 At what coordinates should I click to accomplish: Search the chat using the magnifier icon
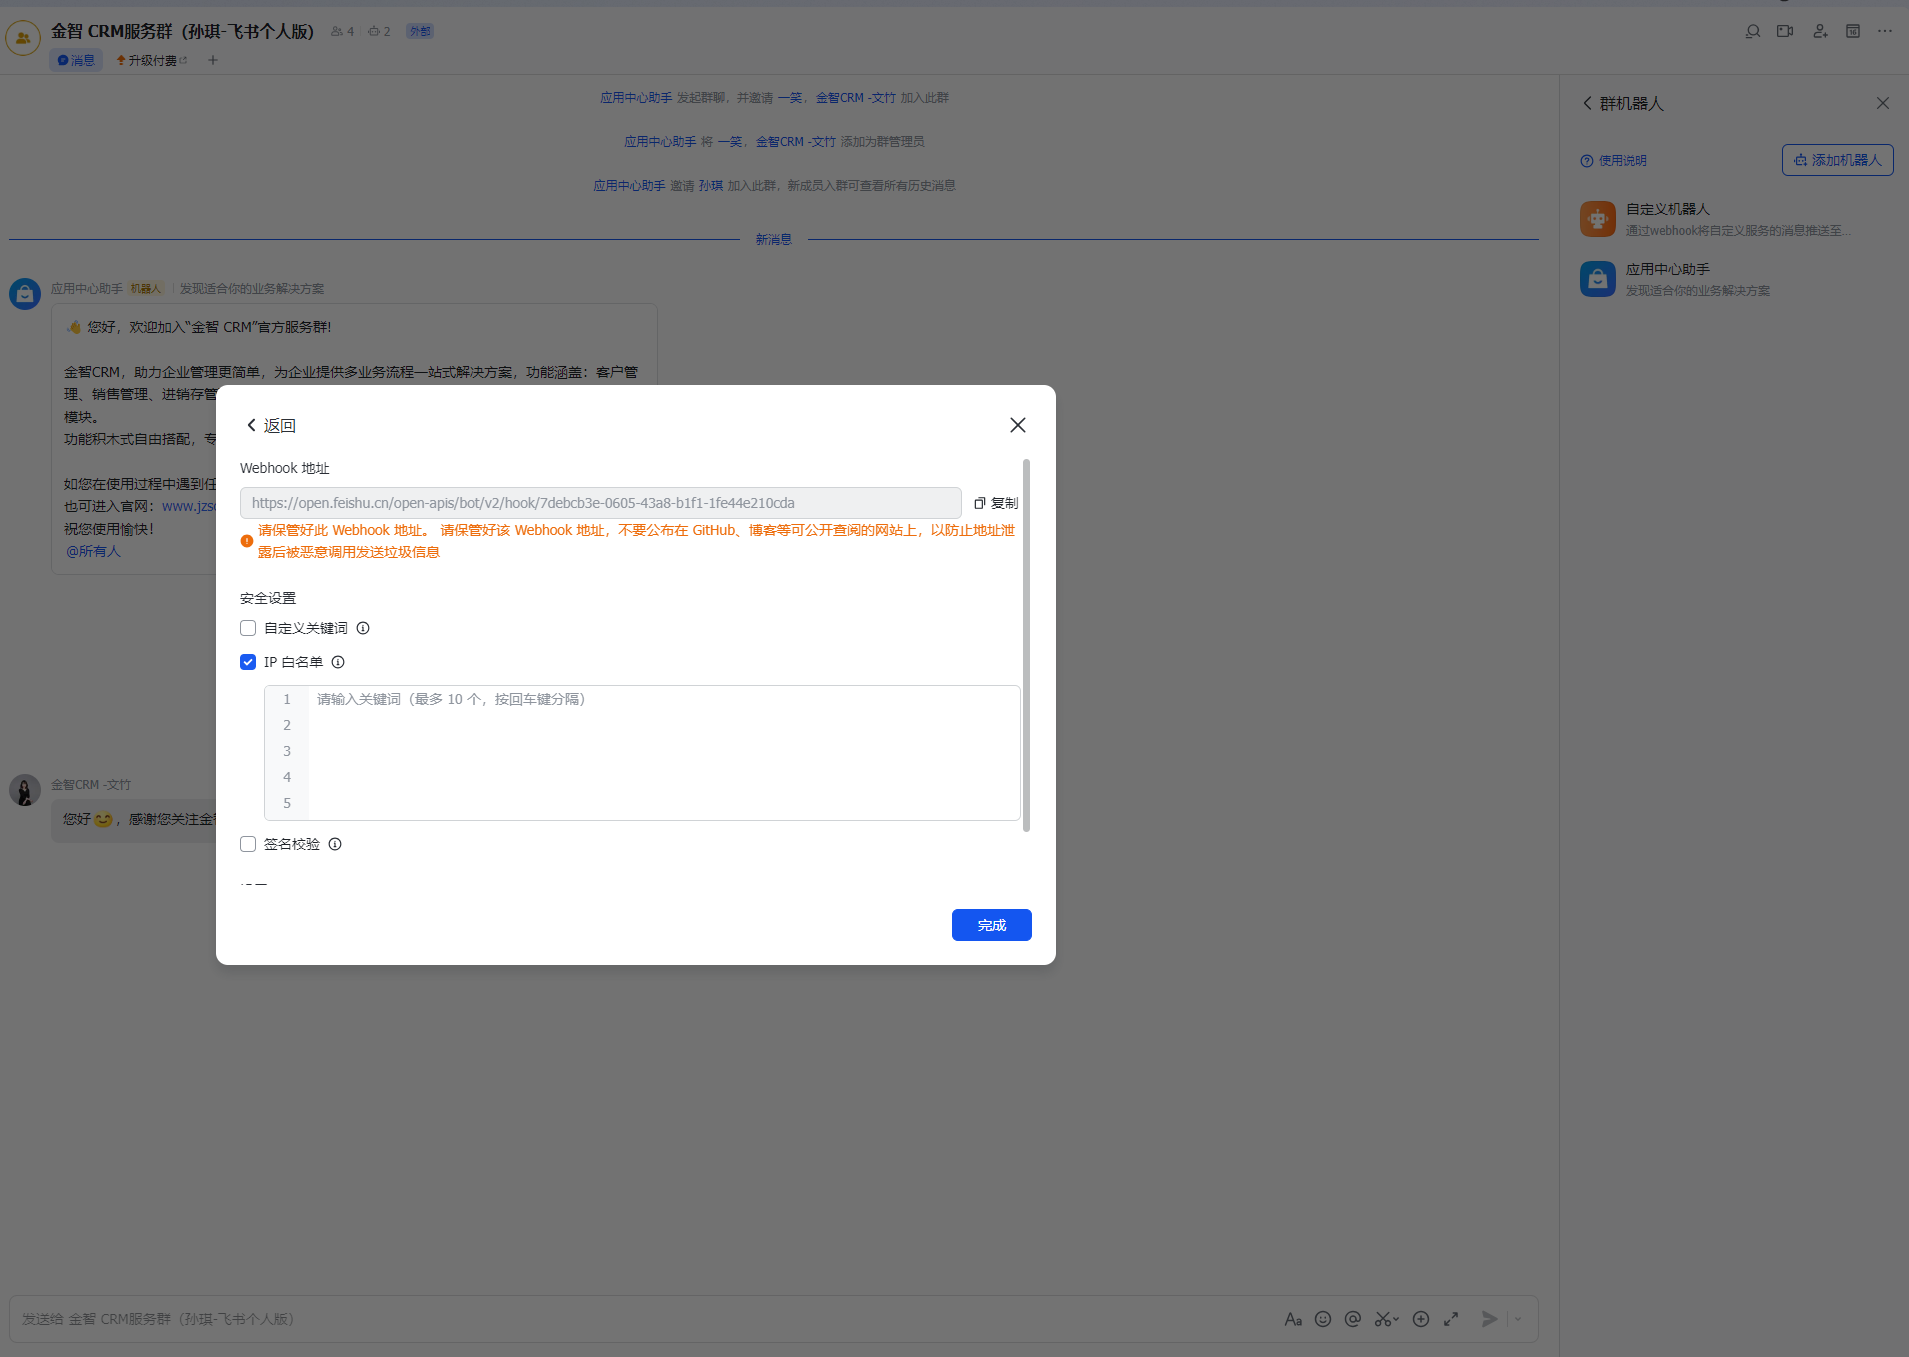tap(1752, 32)
